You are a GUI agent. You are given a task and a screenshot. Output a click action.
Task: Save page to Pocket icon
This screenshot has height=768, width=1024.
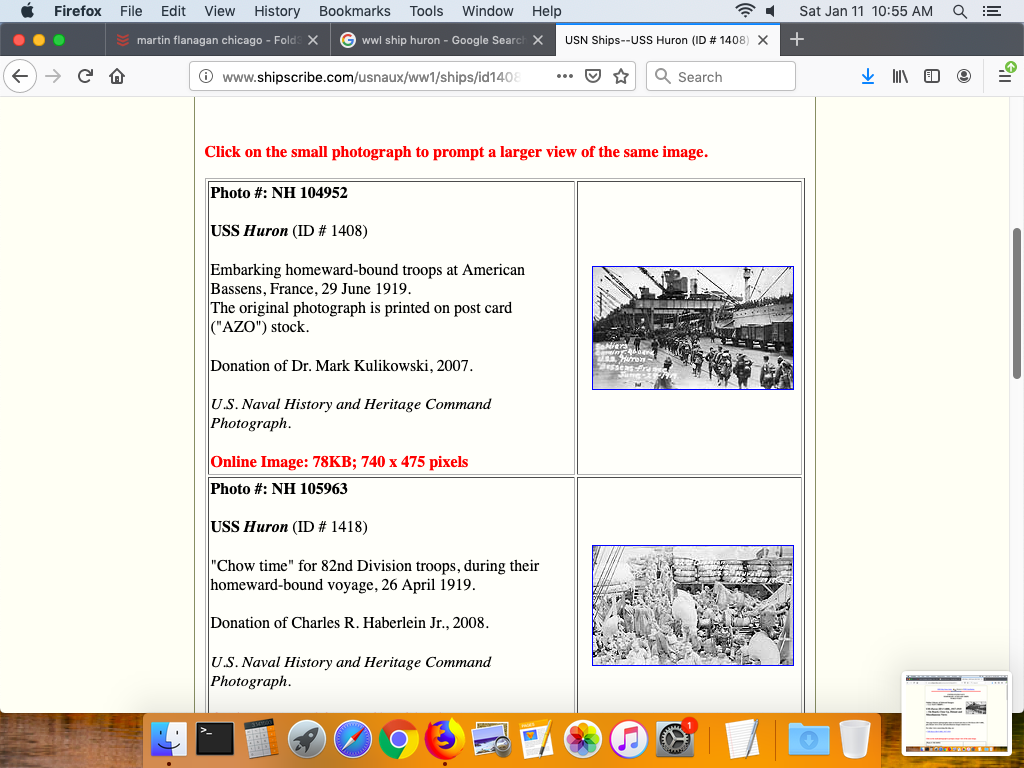coord(593,76)
